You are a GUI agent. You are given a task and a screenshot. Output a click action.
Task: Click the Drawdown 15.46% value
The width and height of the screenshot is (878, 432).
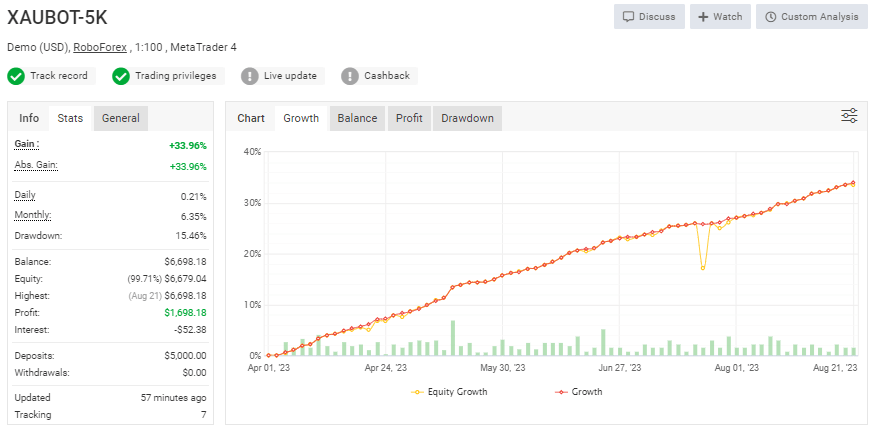coord(191,236)
